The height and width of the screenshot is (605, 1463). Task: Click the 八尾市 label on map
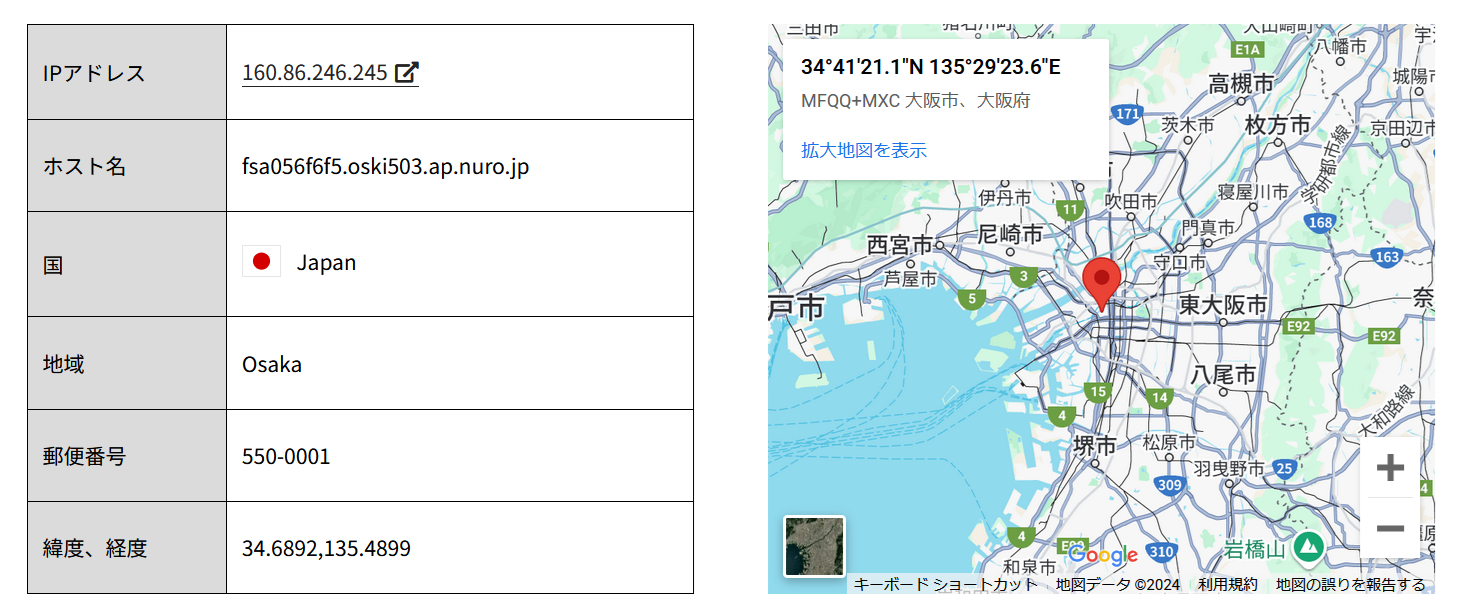point(1224,375)
